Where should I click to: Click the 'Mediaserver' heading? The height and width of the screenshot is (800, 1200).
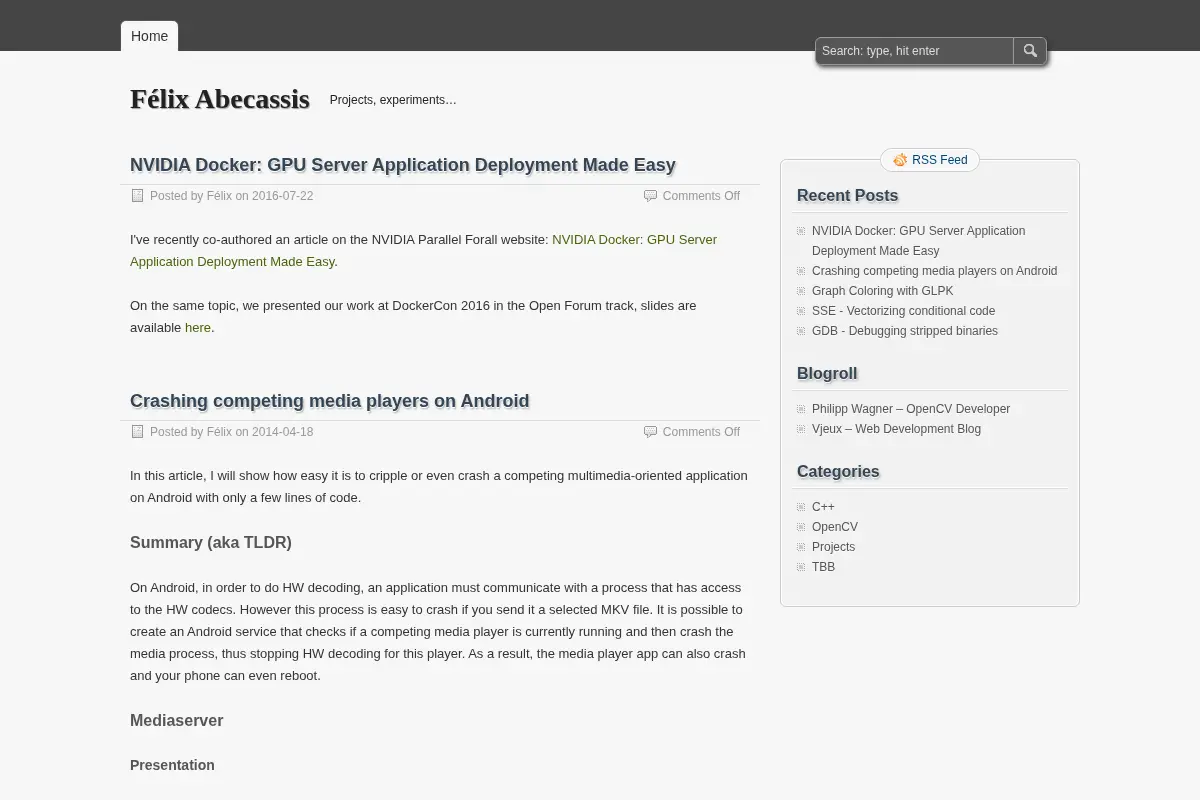(x=176, y=721)
